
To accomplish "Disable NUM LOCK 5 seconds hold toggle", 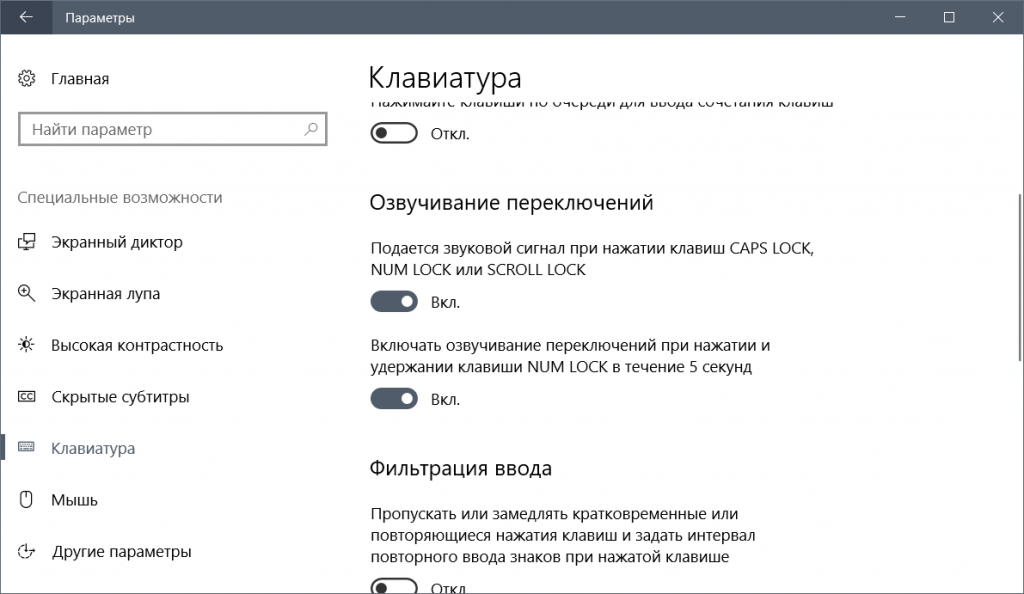I will click(393, 399).
